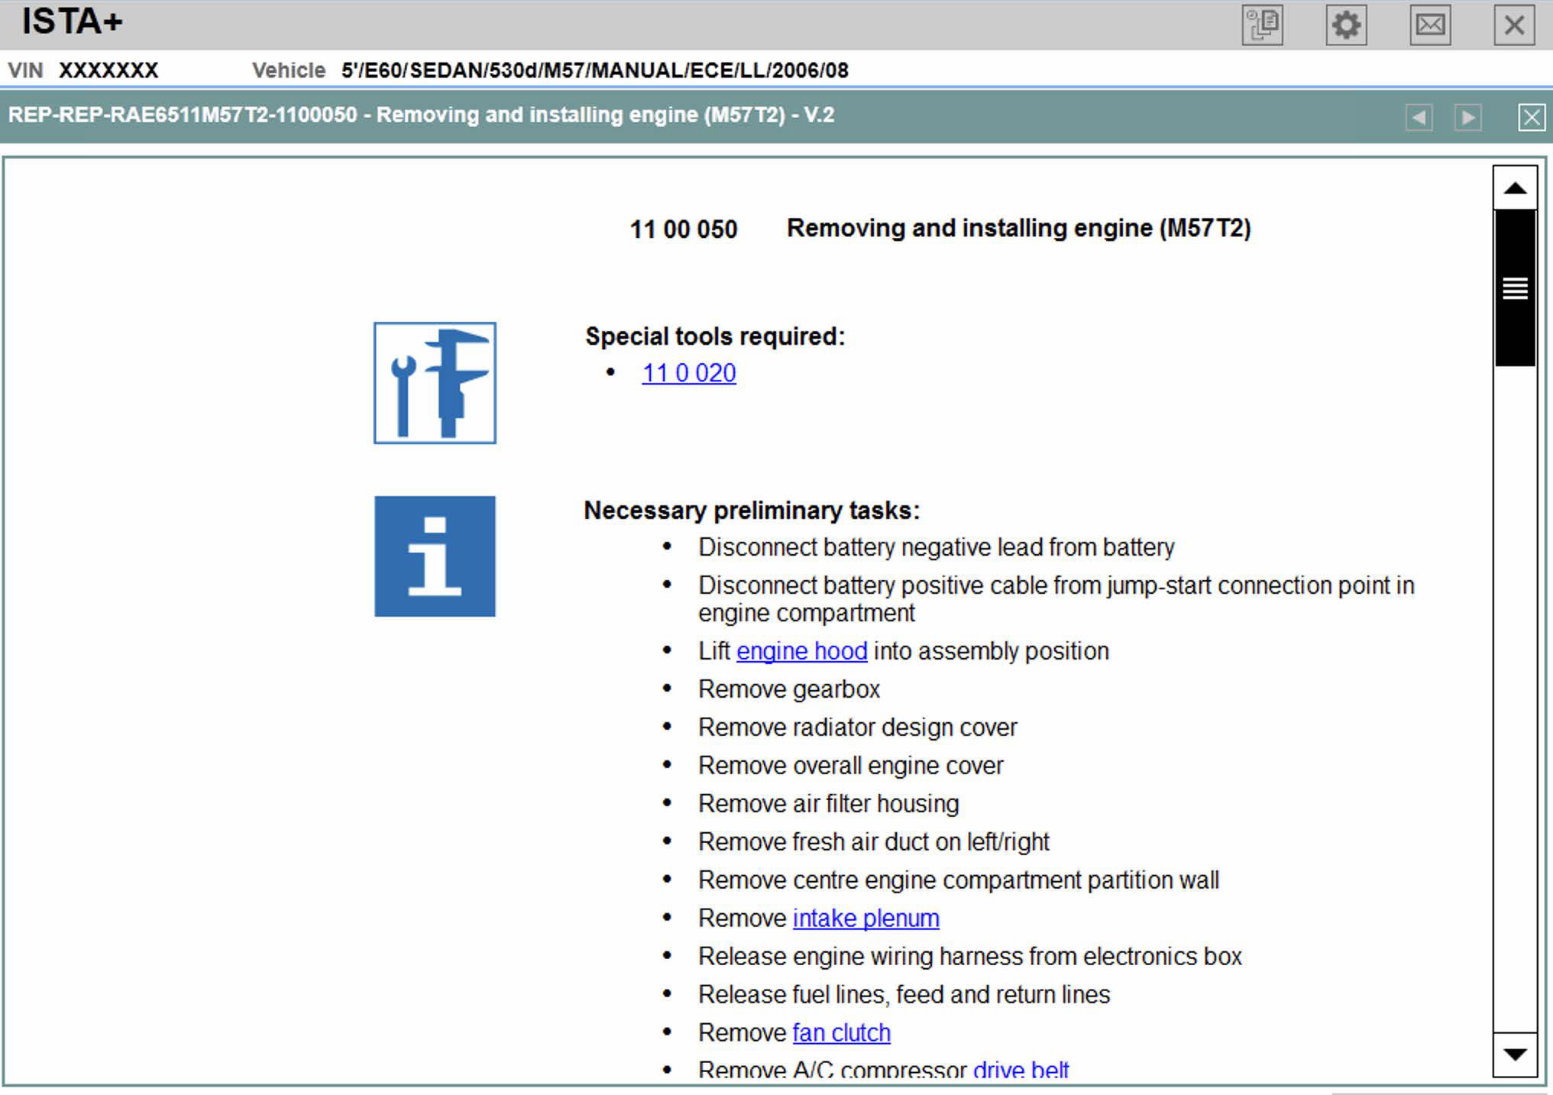Click the vertical scrollbar thumb
This screenshot has height=1095, width=1553.
tap(1515, 288)
